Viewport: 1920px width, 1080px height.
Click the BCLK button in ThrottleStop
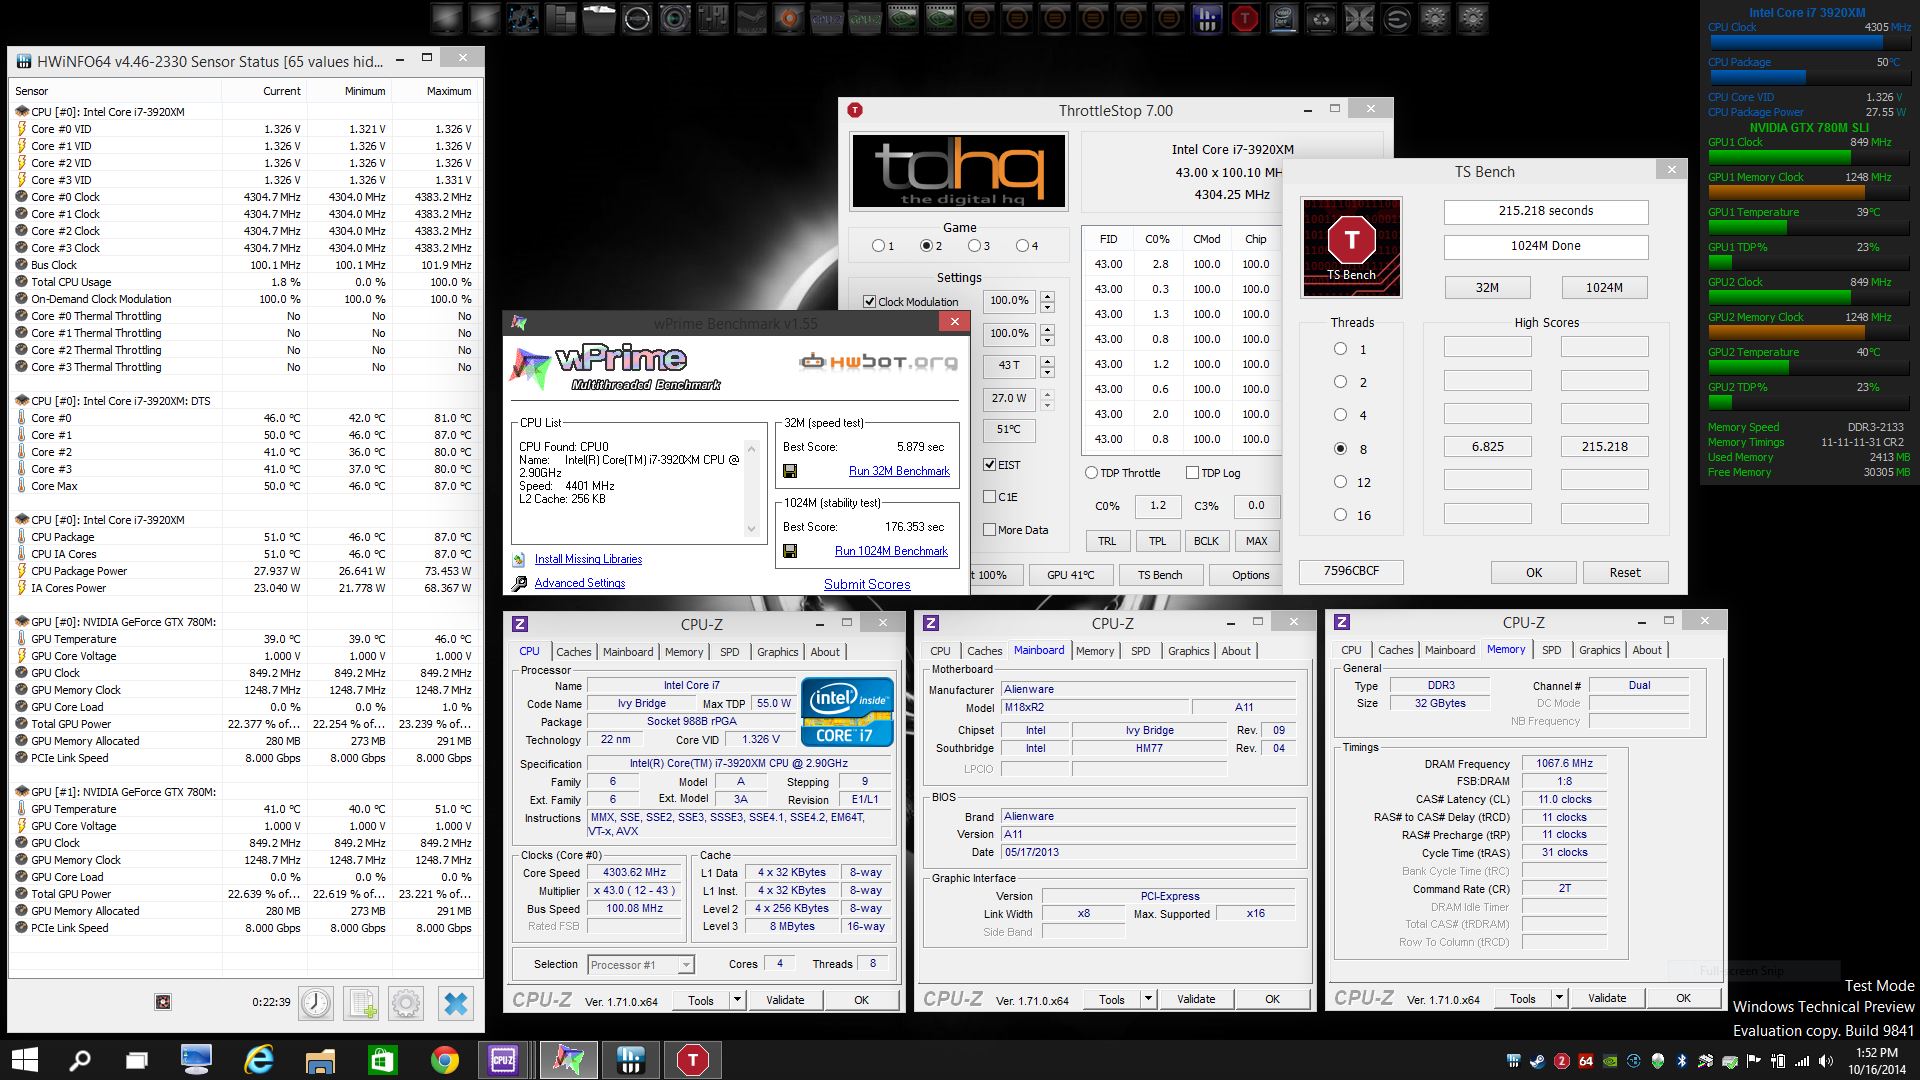click(x=1206, y=541)
